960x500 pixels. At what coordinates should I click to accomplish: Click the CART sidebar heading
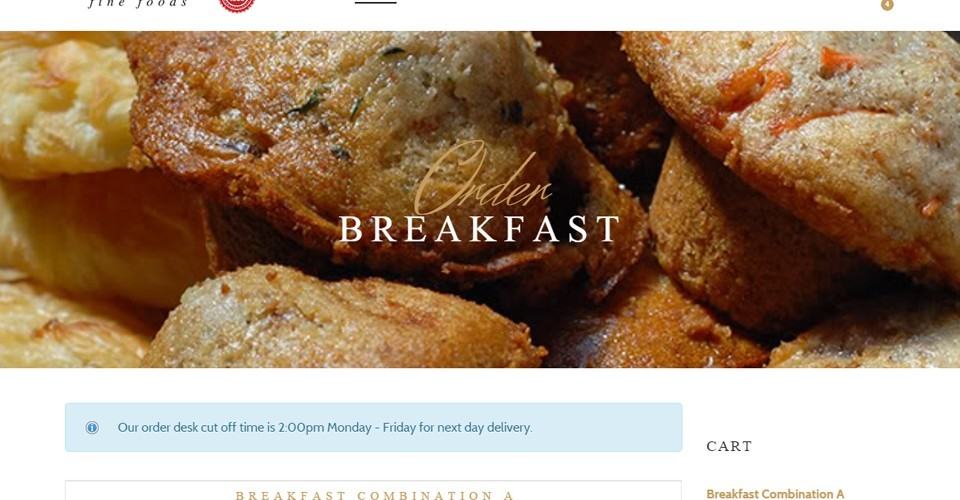pos(729,446)
